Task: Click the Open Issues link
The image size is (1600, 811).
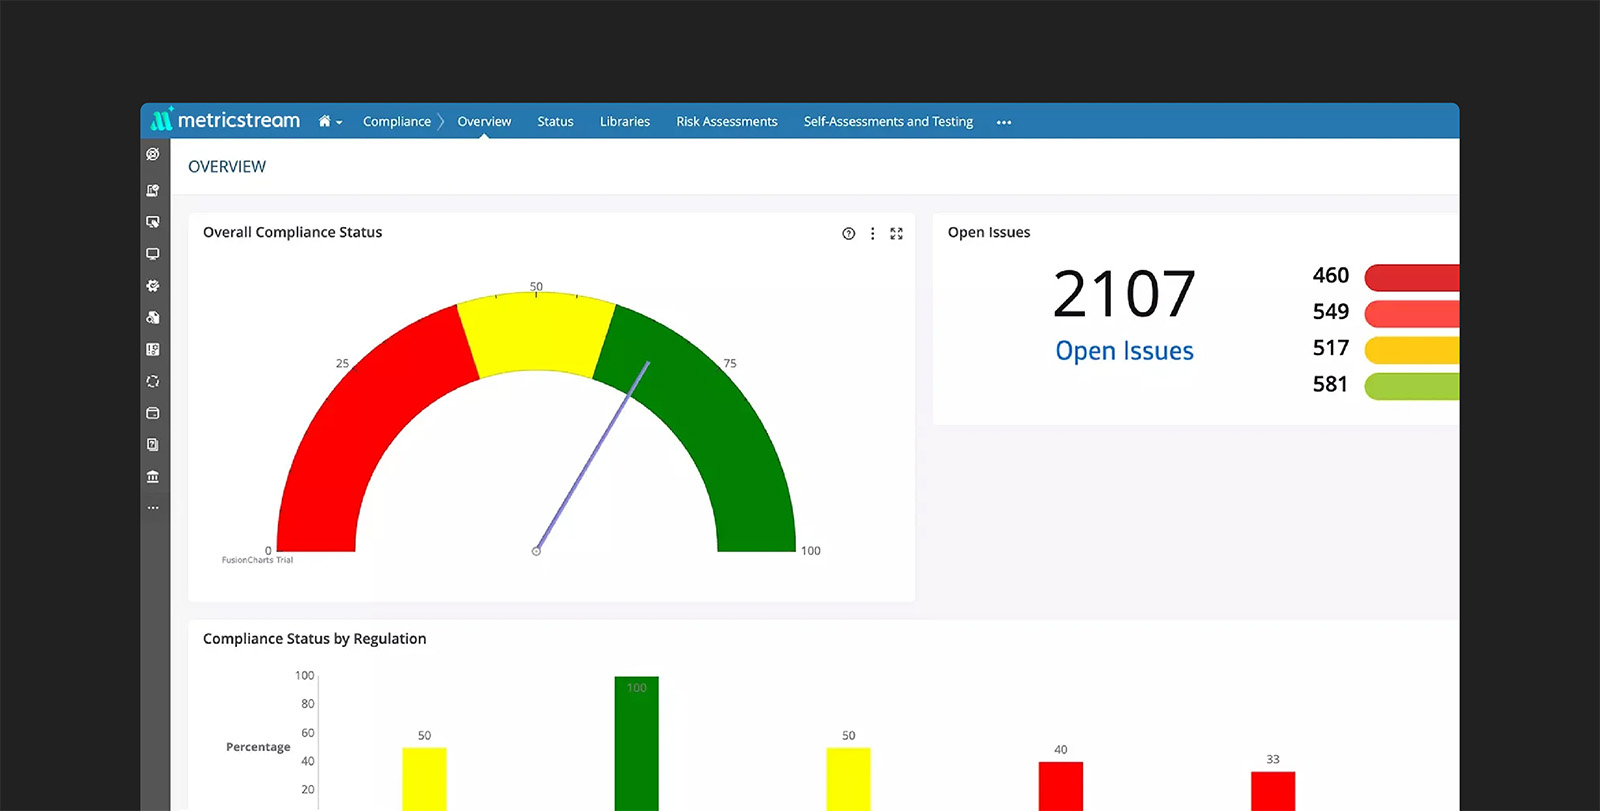Action: (1124, 351)
